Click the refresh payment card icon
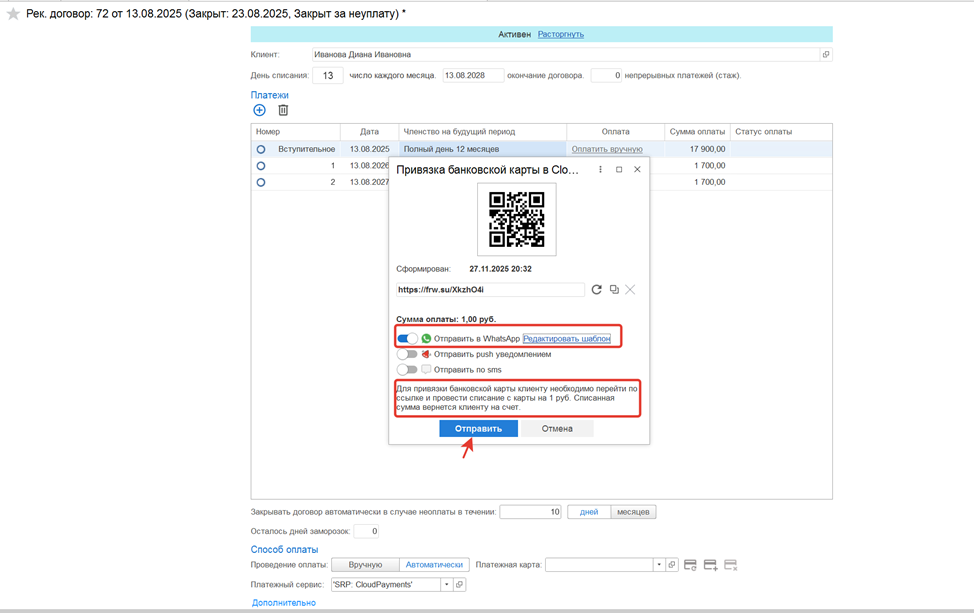 [690, 565]
